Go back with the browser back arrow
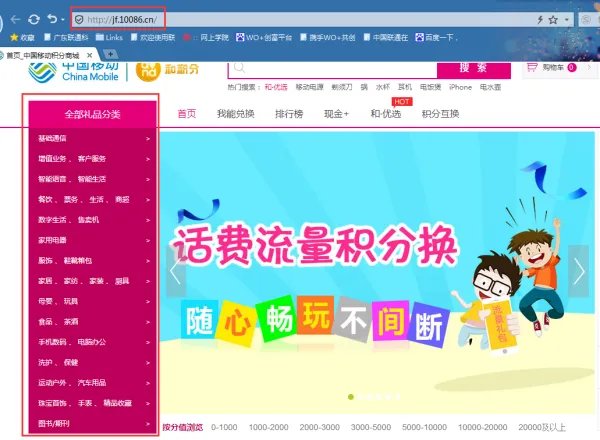This screenshot has width=600, height=440. 15,19
